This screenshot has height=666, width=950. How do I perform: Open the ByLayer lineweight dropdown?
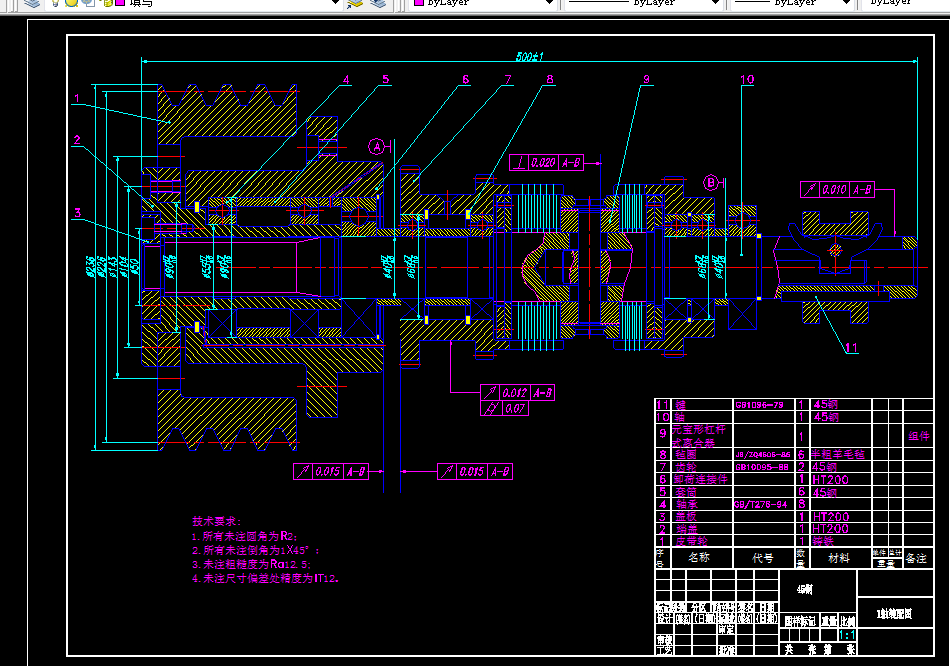pyautogui.click(x=846, y=2)
